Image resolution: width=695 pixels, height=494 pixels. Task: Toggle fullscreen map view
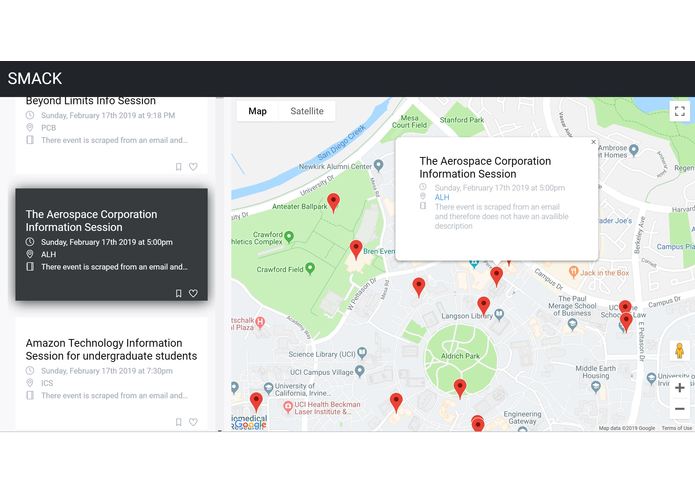click(x=679, y=111)
